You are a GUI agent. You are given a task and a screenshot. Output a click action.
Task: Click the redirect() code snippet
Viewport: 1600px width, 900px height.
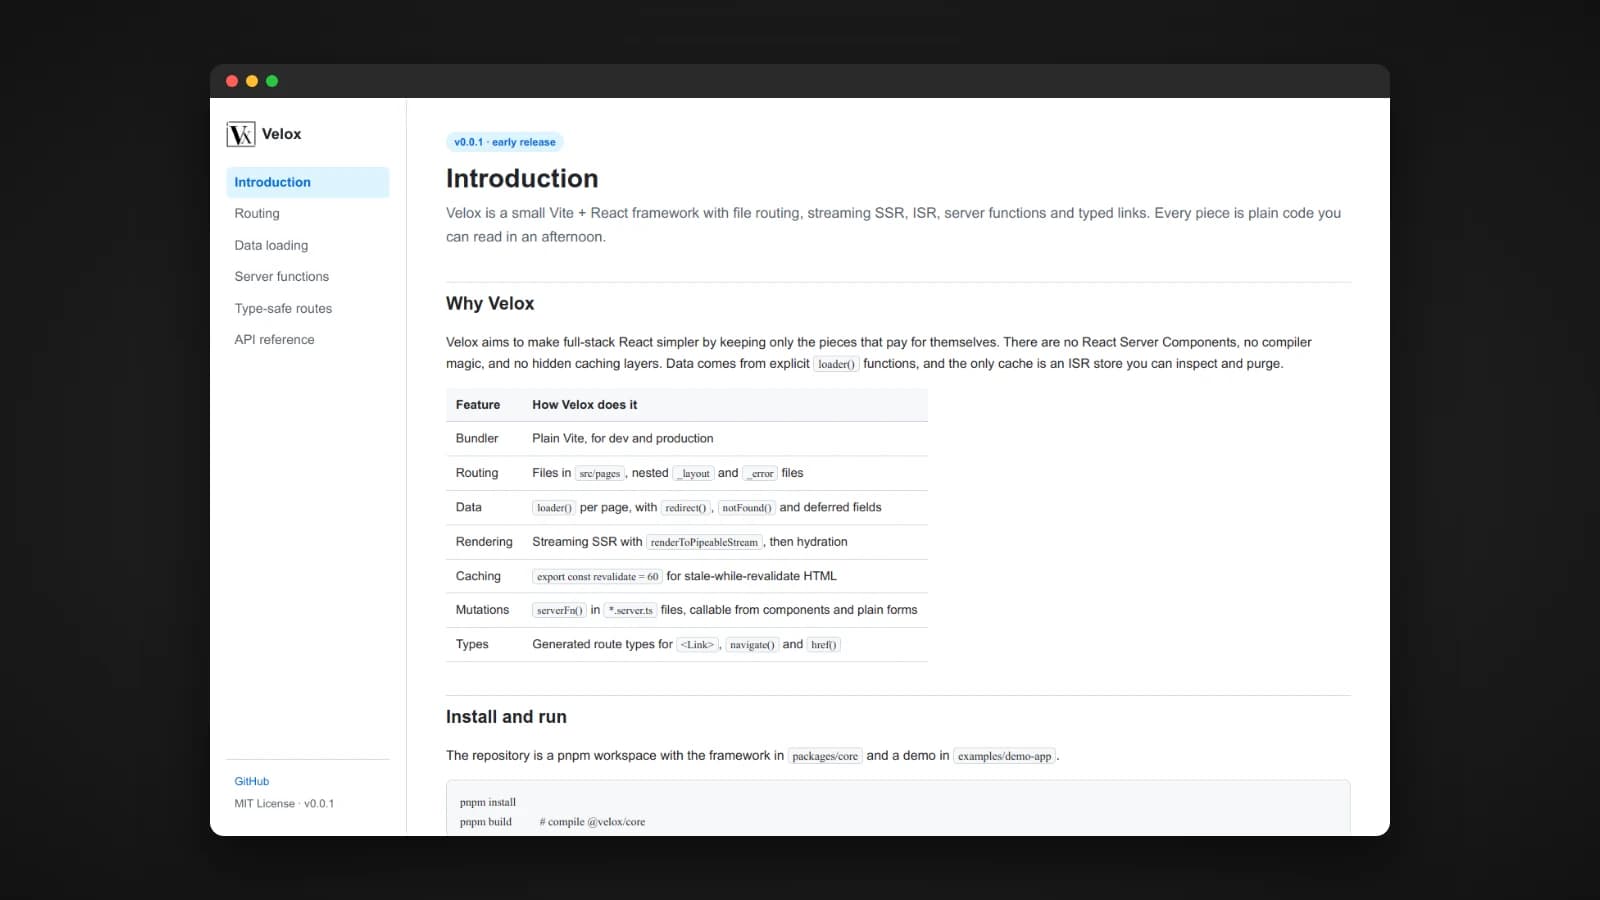tap(685, 508)
